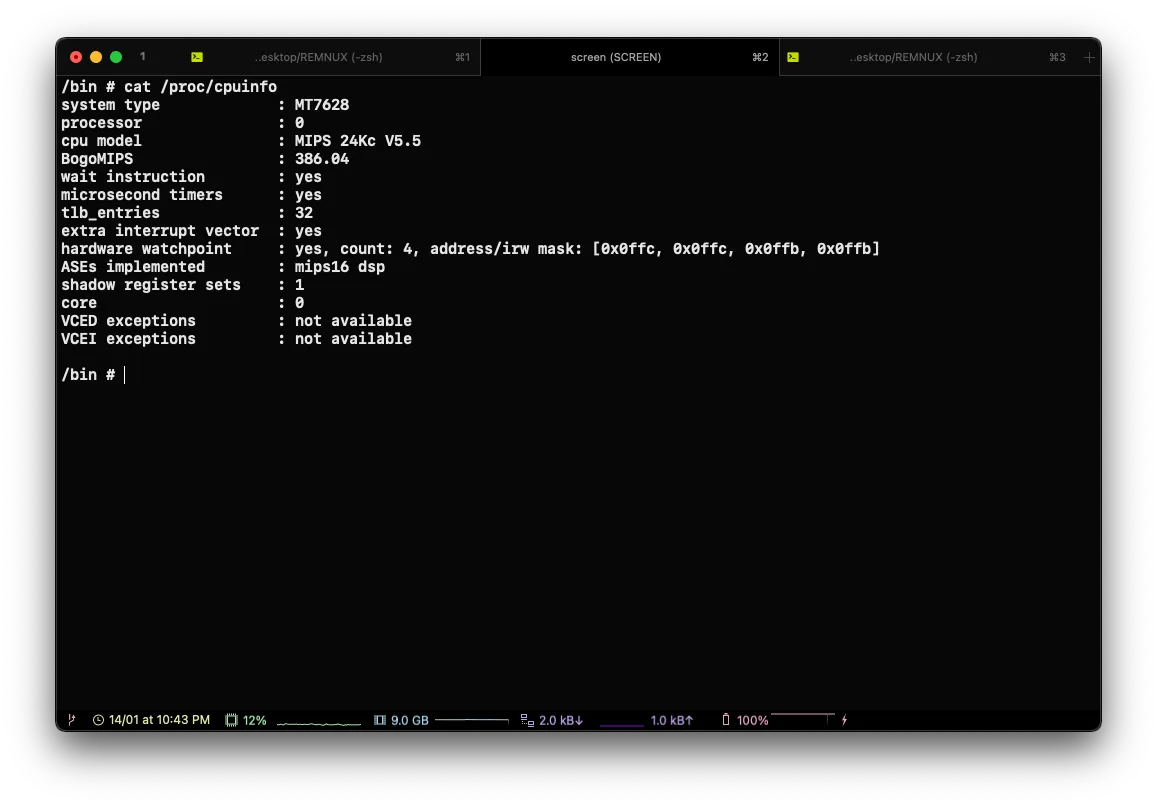Click the terminal icon on third tab
The width and height of the screenshot is (1157, 805).
(792, 57)
